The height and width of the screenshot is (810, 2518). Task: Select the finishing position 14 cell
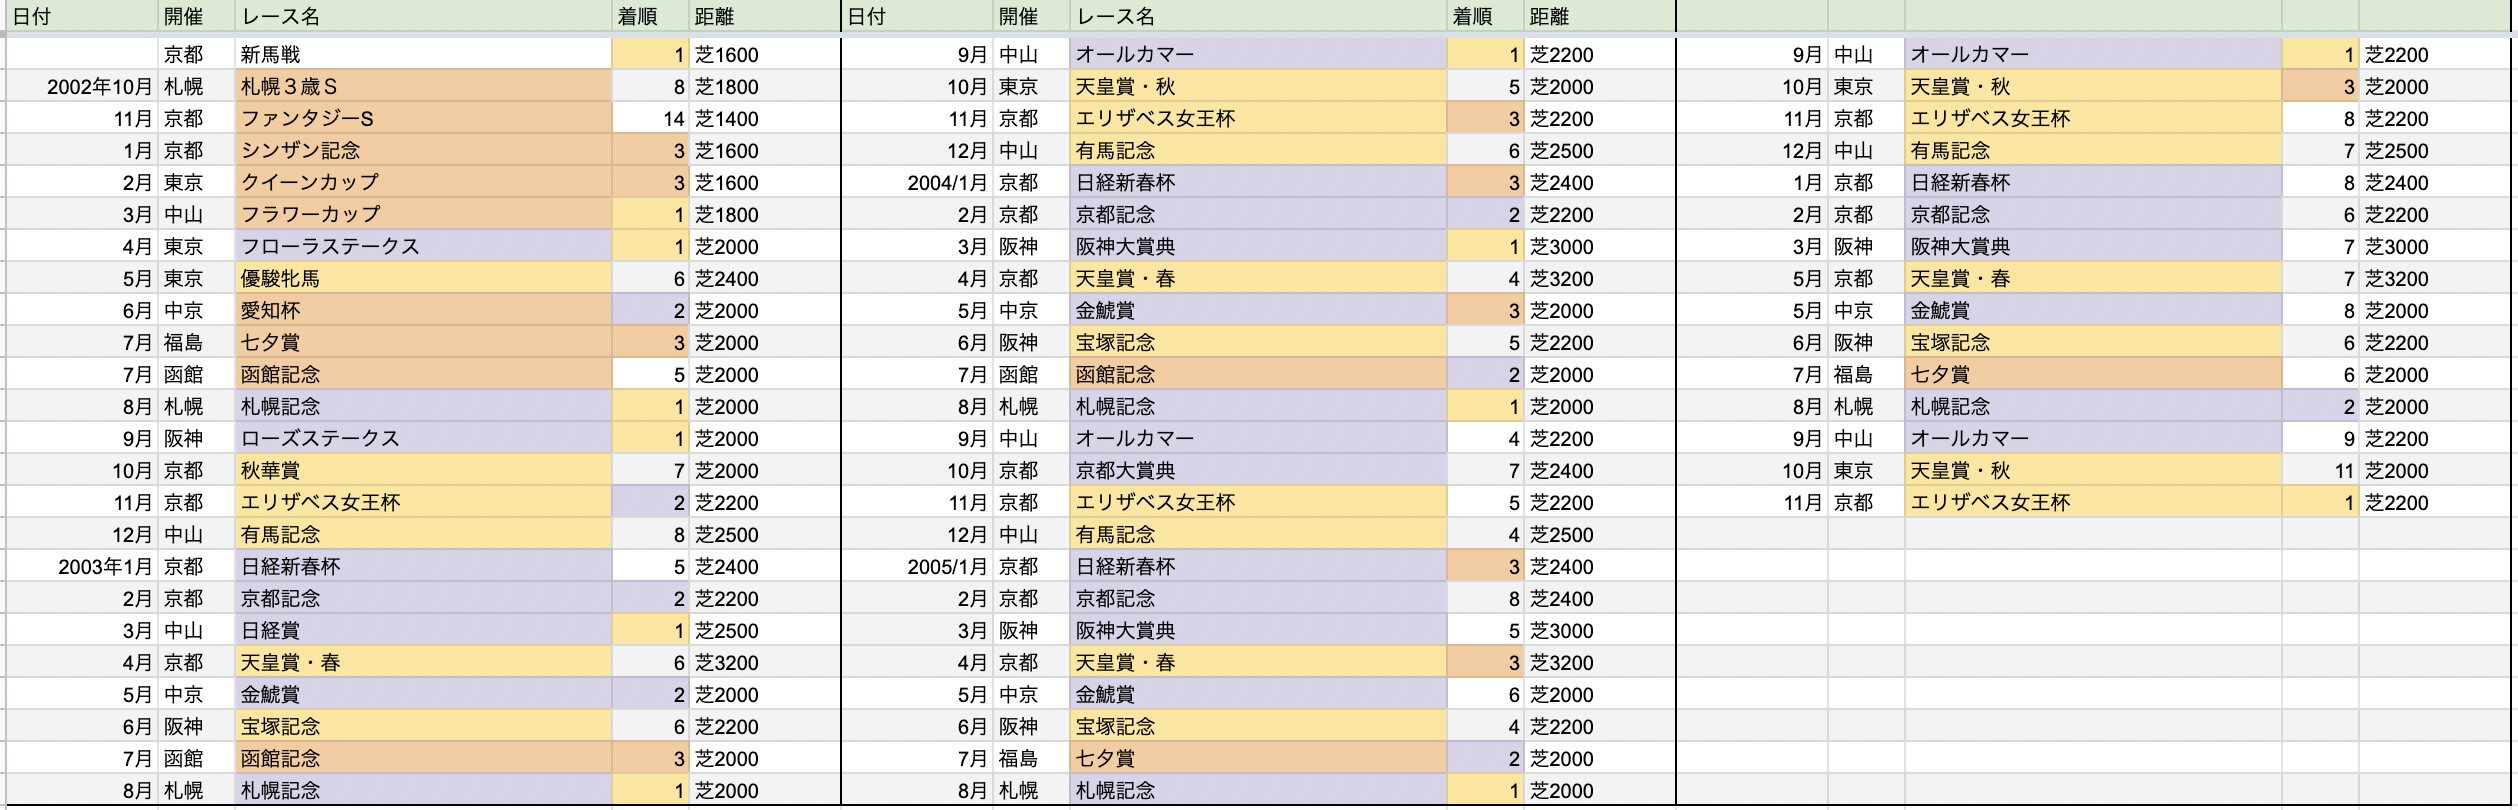[x=650, y=119]
